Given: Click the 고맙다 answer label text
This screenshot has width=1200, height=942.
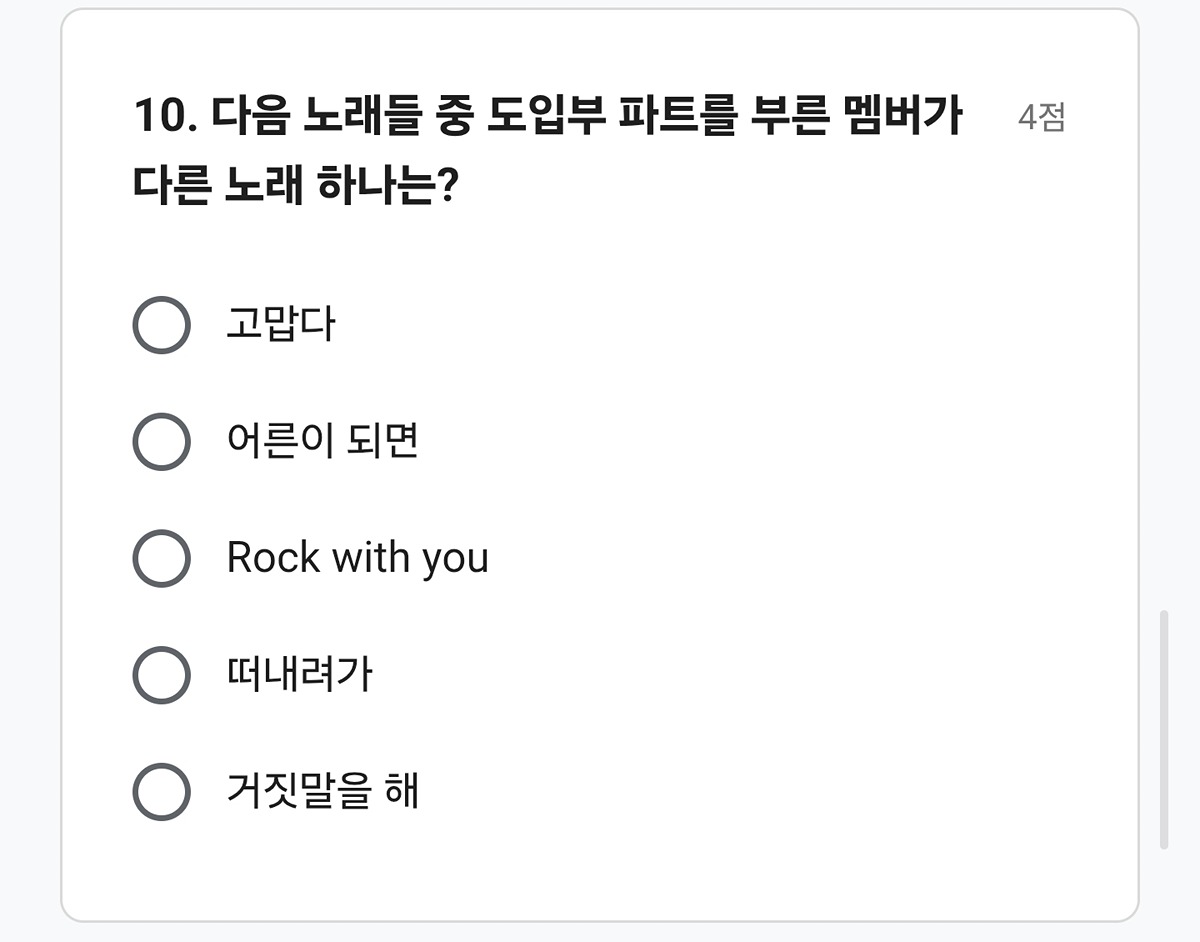Looking at the screenshot, I should click(281, 325).
